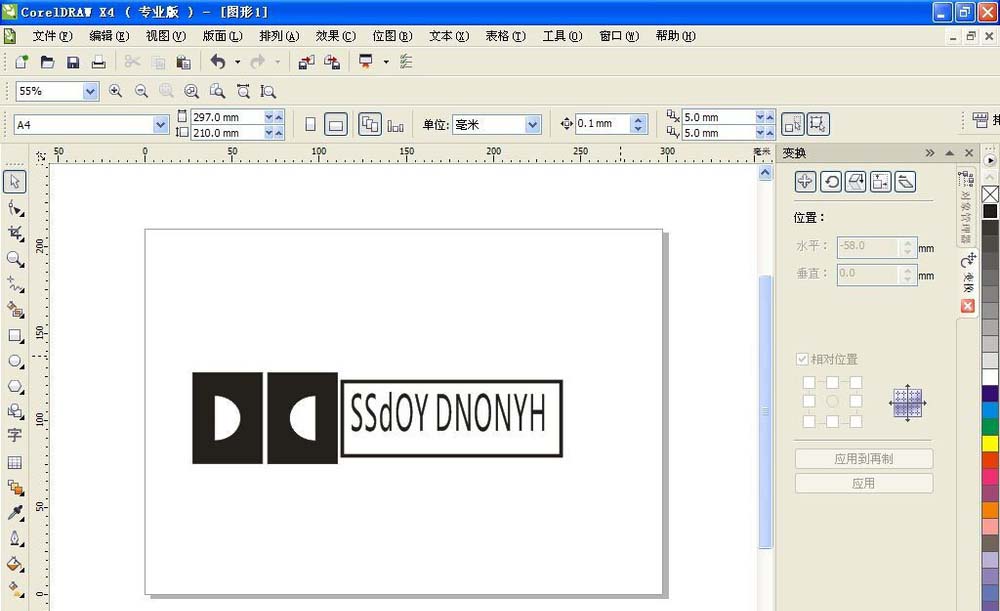Screen dimensions: 1000x611
Task: Select the Pick tool
Action: click(x=14, y=181)
